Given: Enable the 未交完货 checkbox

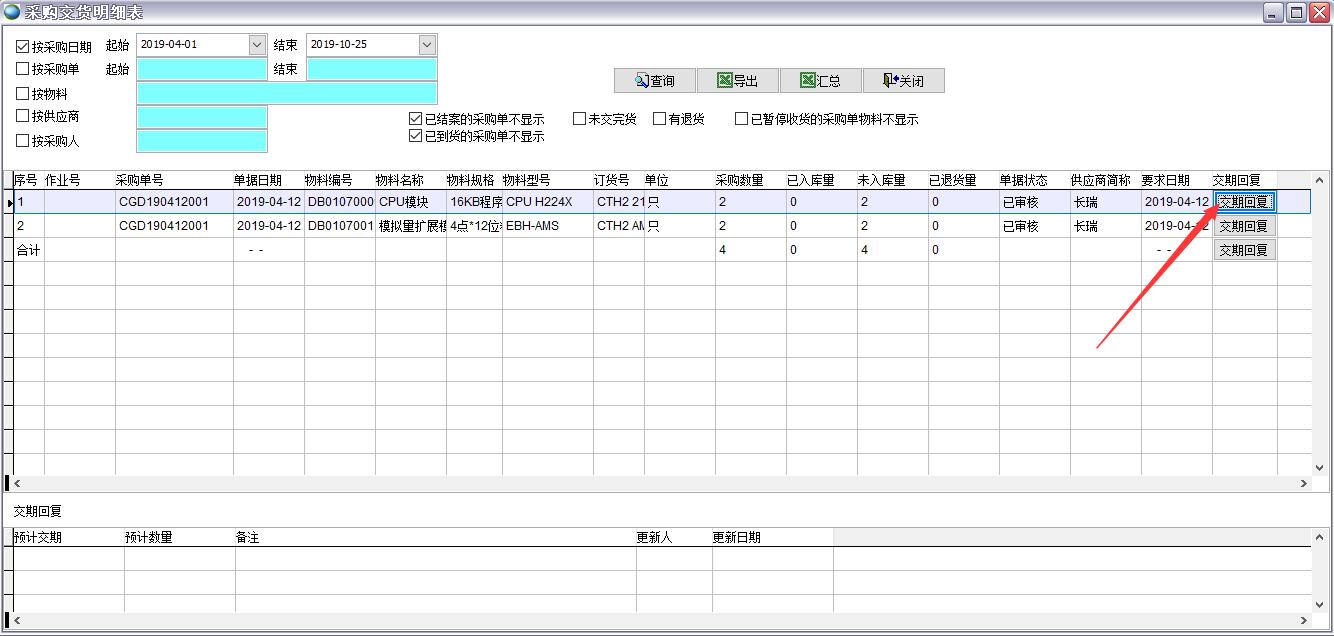Looking at the screenshot, I should pyautogui.click(x=579, y=118).
